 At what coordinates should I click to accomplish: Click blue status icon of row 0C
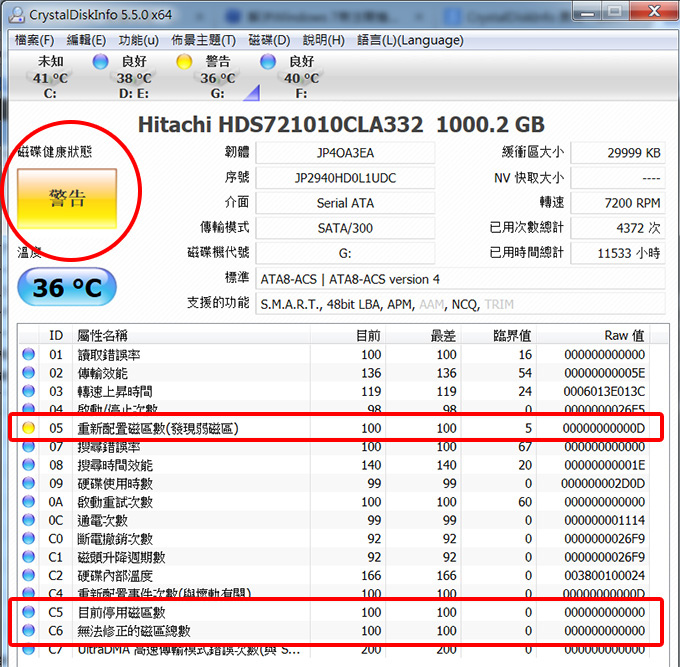coord(29,520)
